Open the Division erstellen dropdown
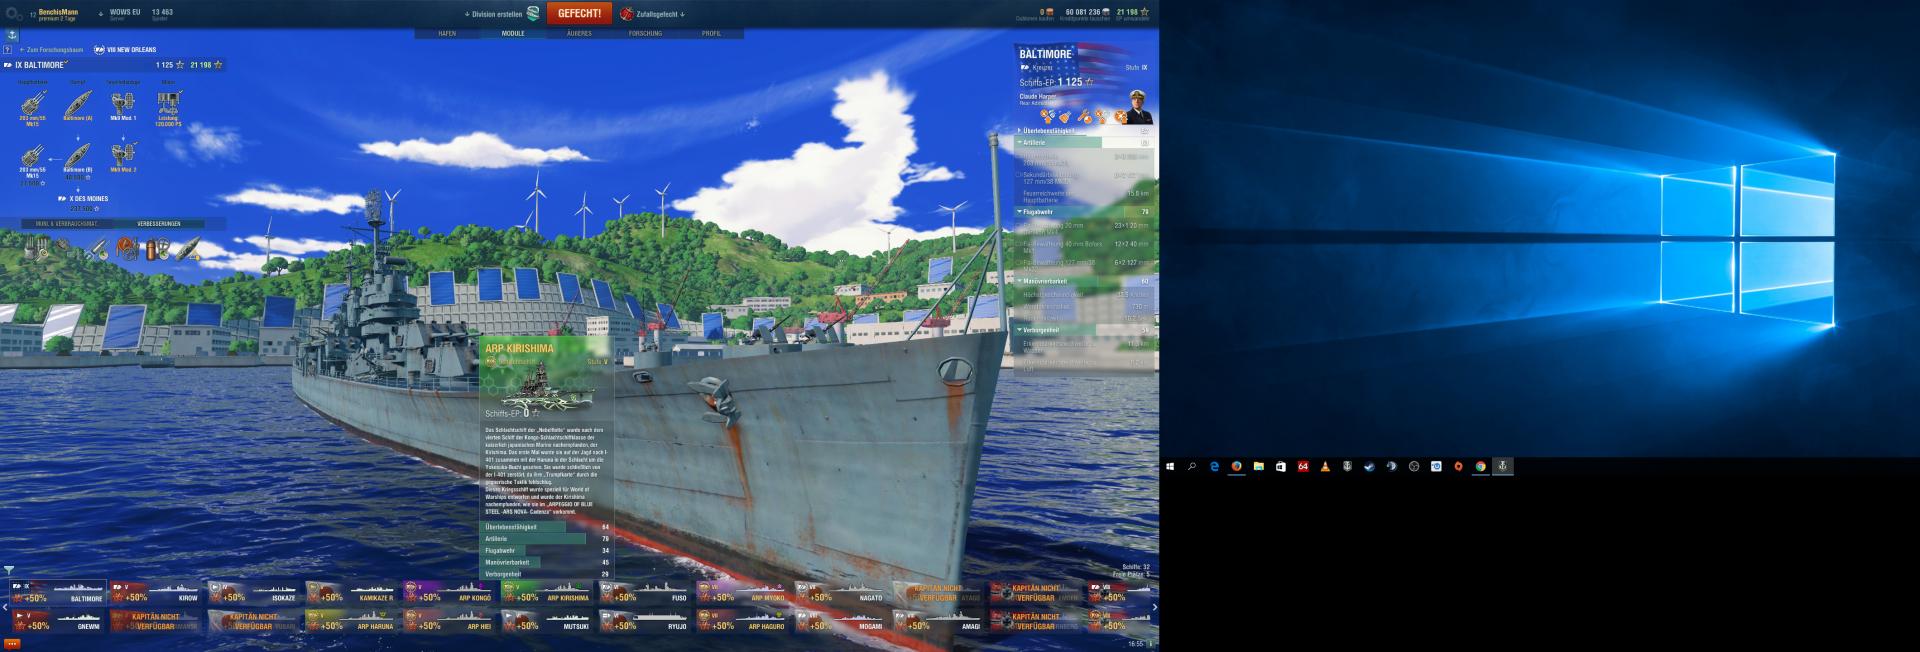The image size is (1920, 652). 494,14
